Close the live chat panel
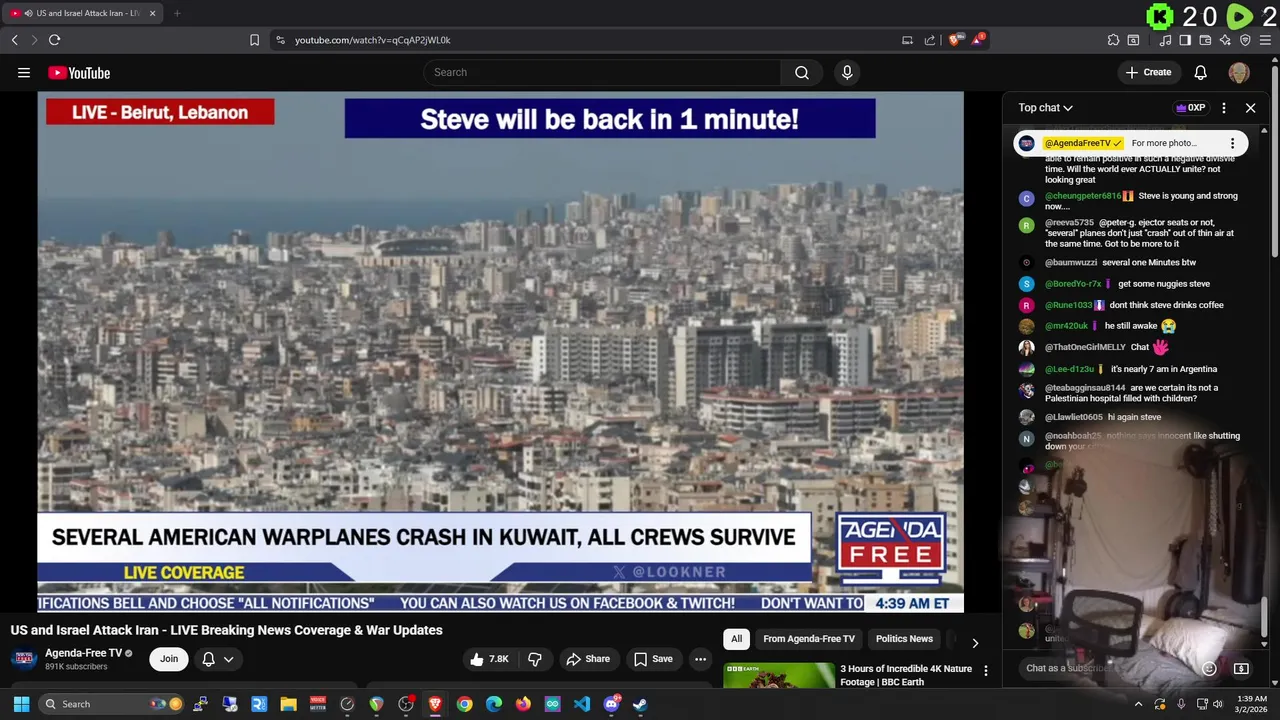 point(1250,108)
